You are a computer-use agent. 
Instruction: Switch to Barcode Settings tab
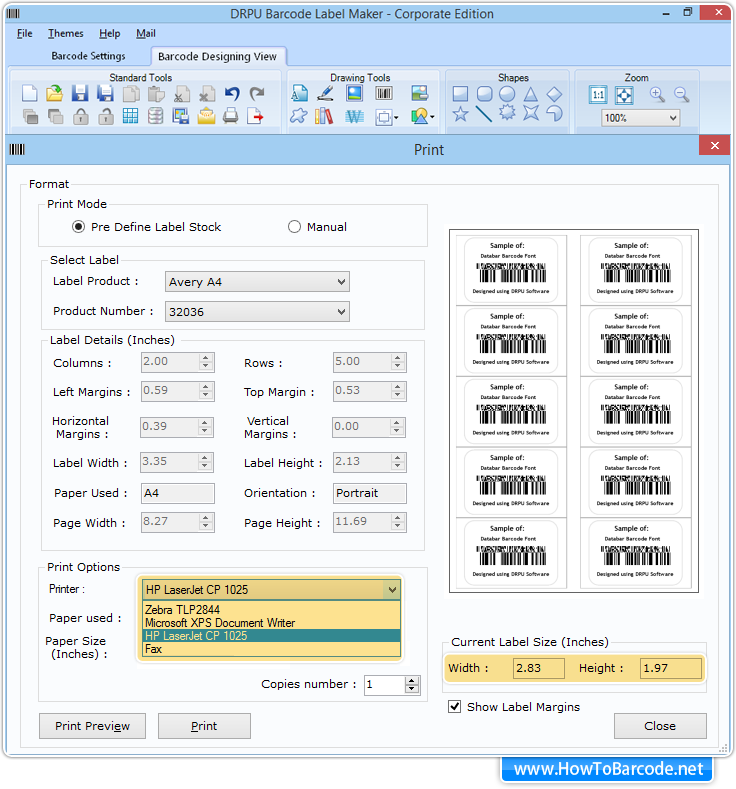coord(89,56)
